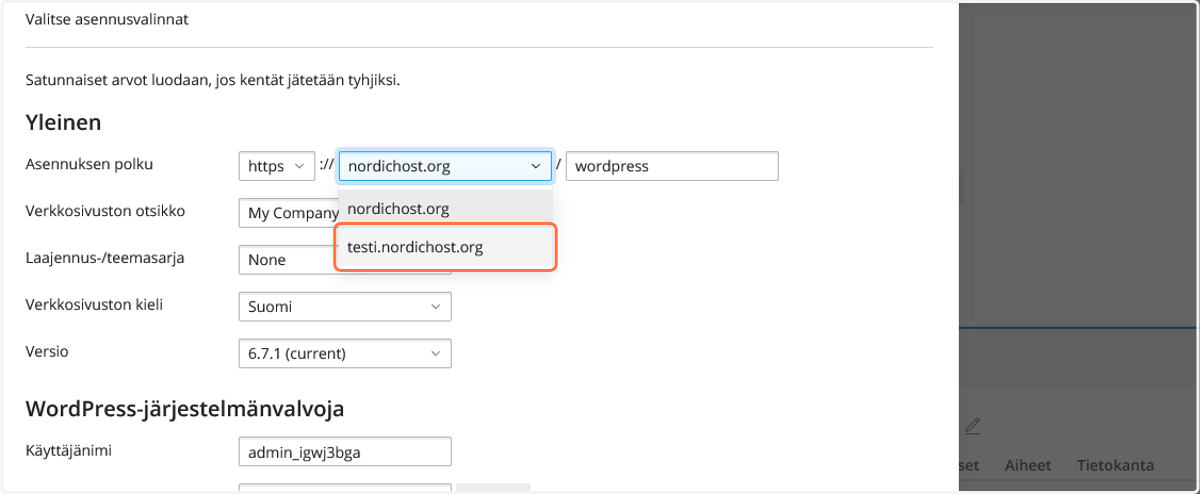Click the pencil edit icon in background window

(972, 426)
